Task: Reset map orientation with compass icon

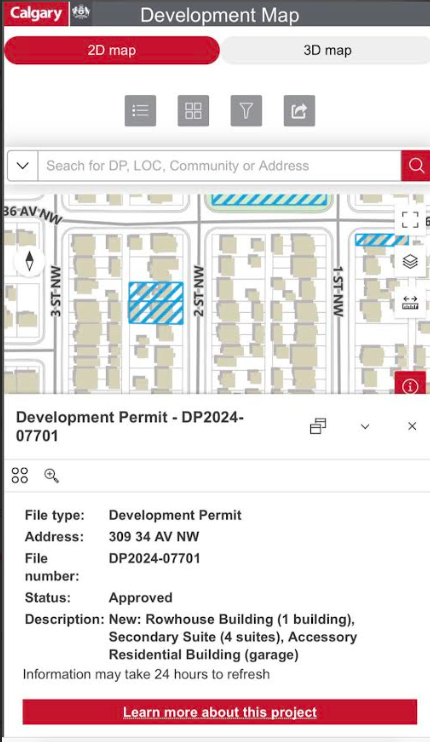Action: (29, 261)
